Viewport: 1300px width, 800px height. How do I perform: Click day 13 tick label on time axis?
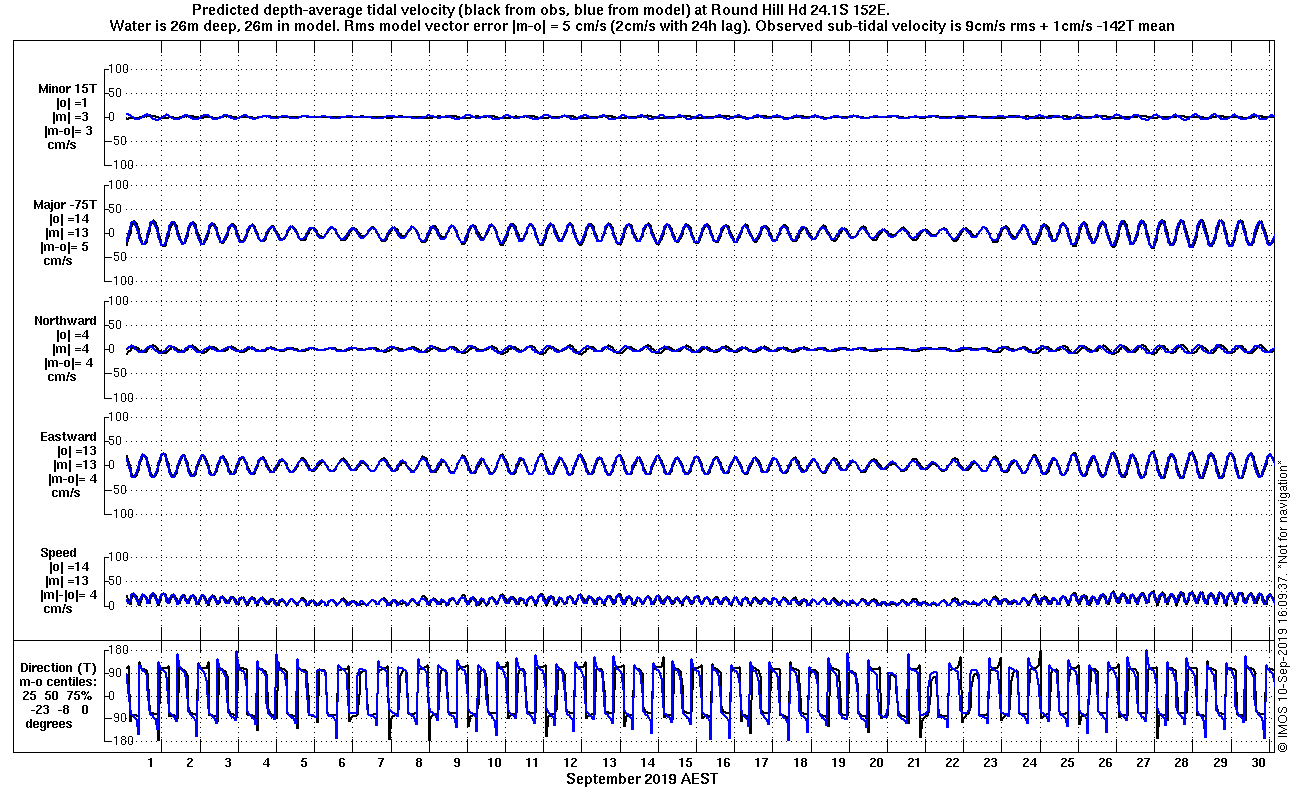click(610, 762)
